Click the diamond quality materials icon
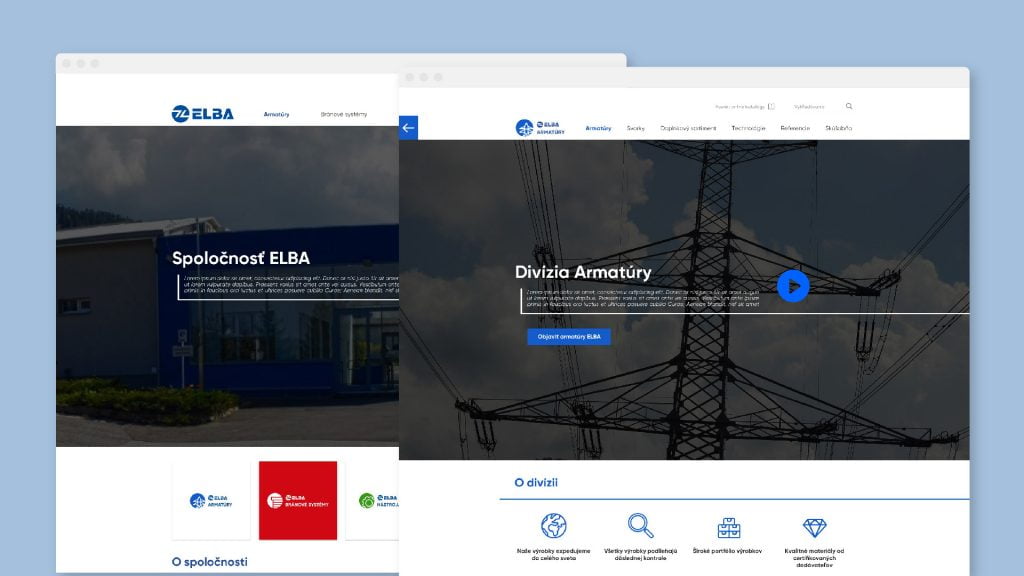Image resolution: width=1024 pixels, height=576 pixels. [x=814, y=527]
